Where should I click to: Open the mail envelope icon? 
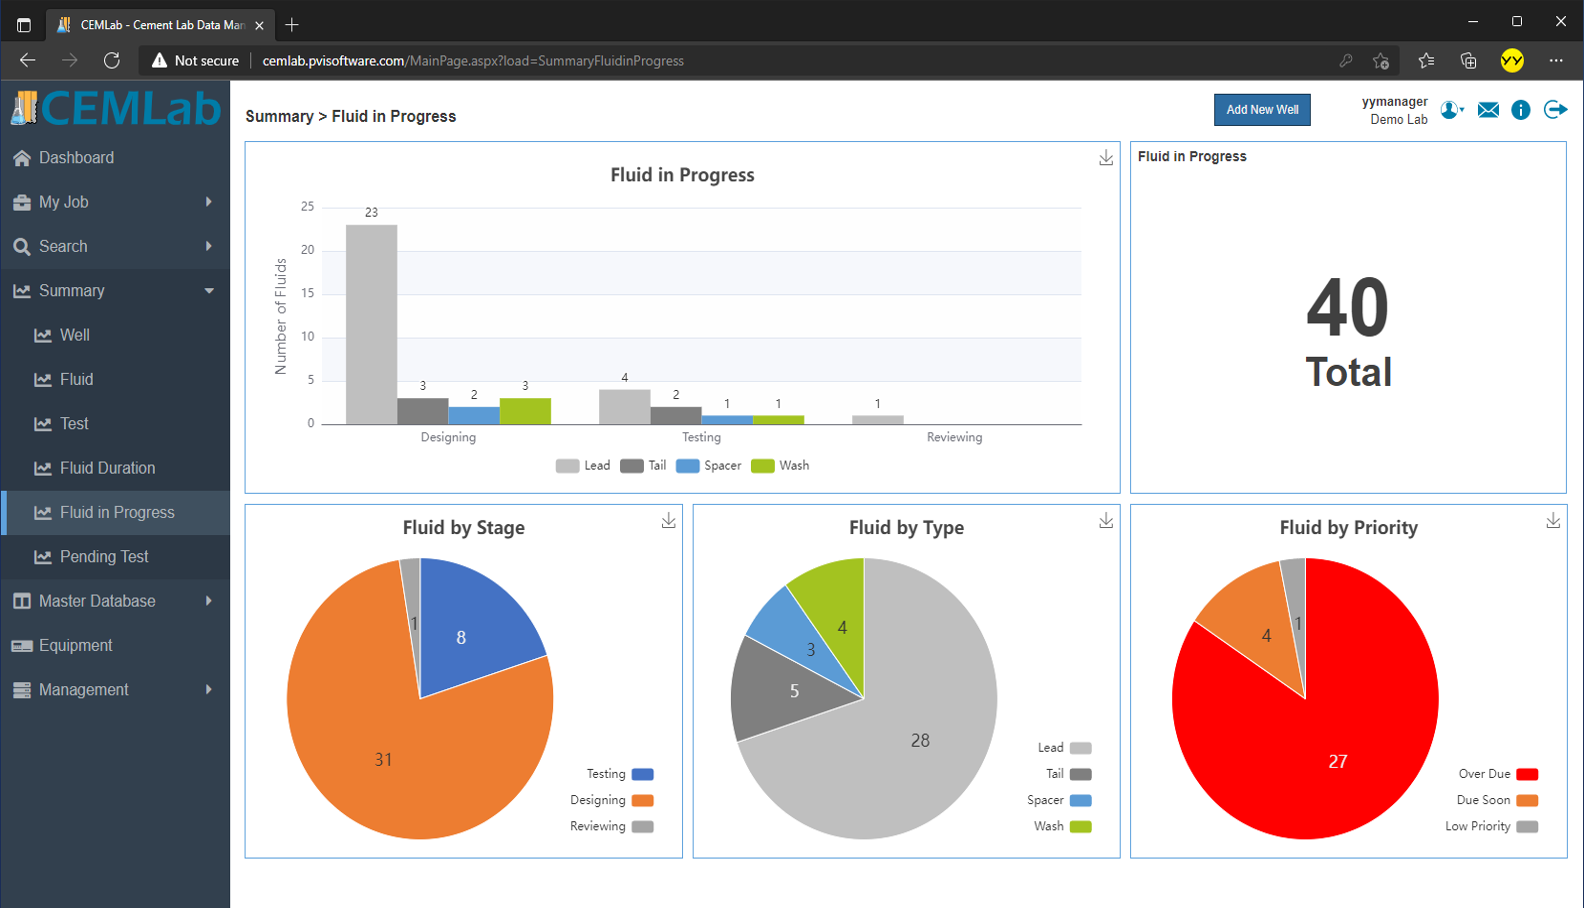[1488, 110]
